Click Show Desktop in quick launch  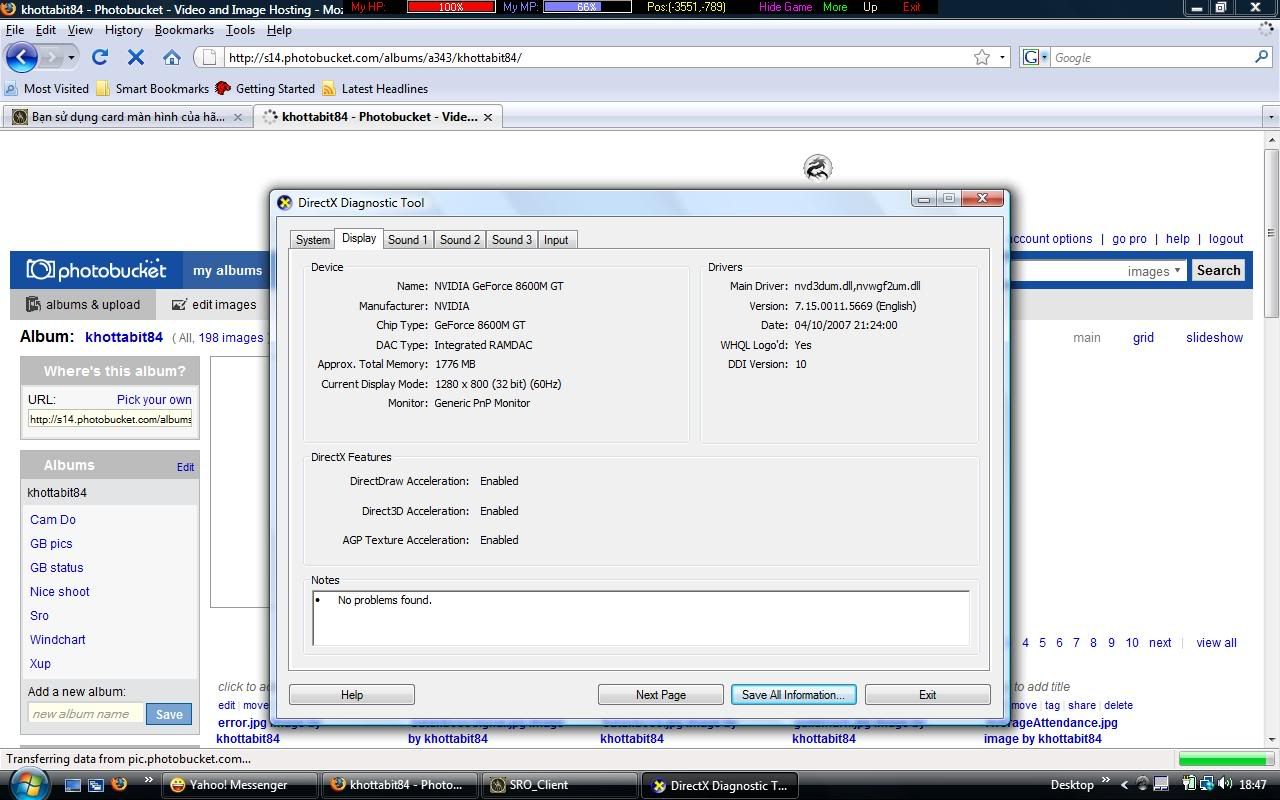(x=73, y=785)
